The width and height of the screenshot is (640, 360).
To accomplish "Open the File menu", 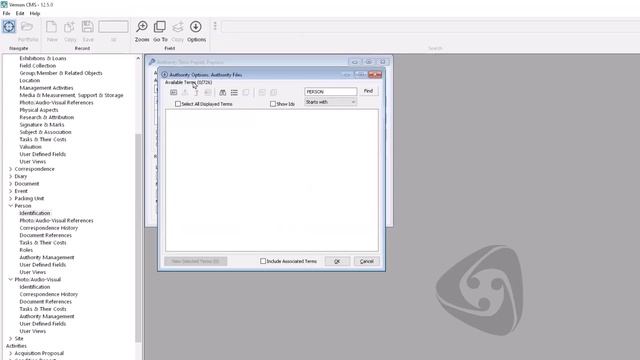I will pos(7,13).
